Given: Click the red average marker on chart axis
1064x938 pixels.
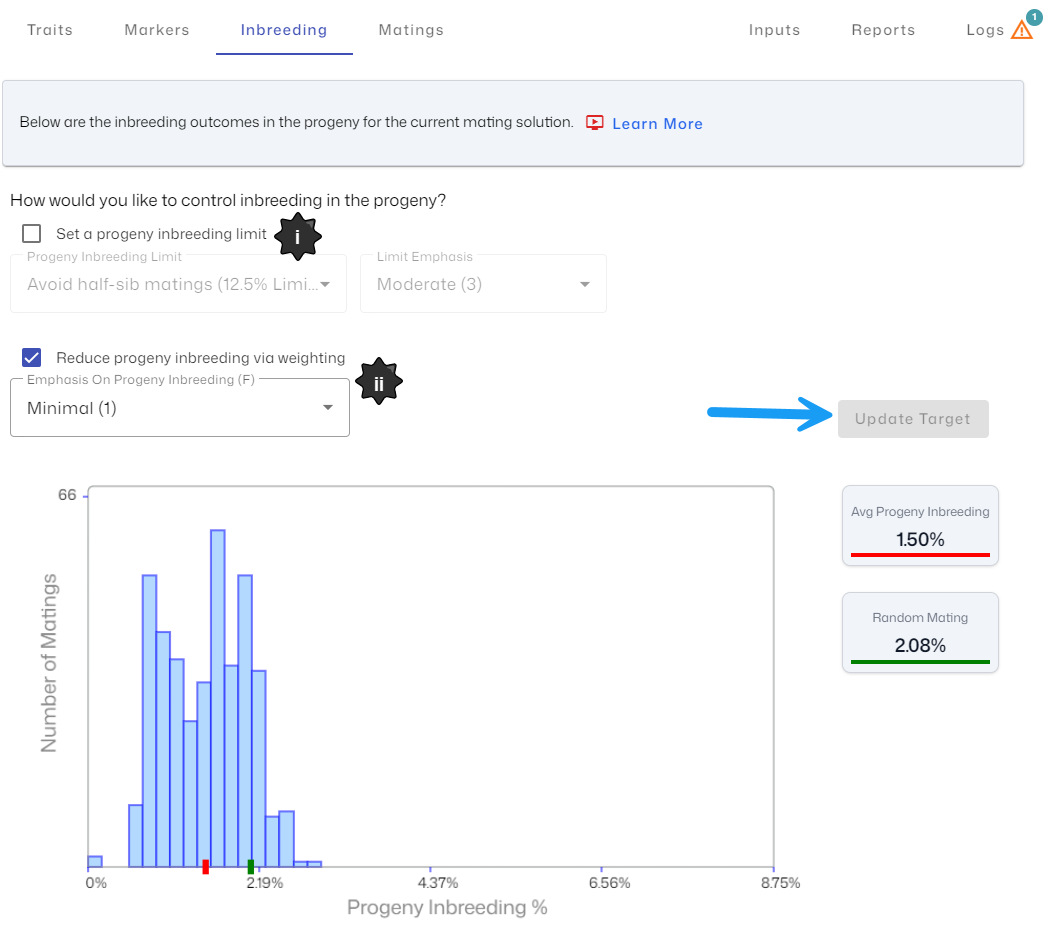Looking at the screenshot, I should click(x=205, y=866).
